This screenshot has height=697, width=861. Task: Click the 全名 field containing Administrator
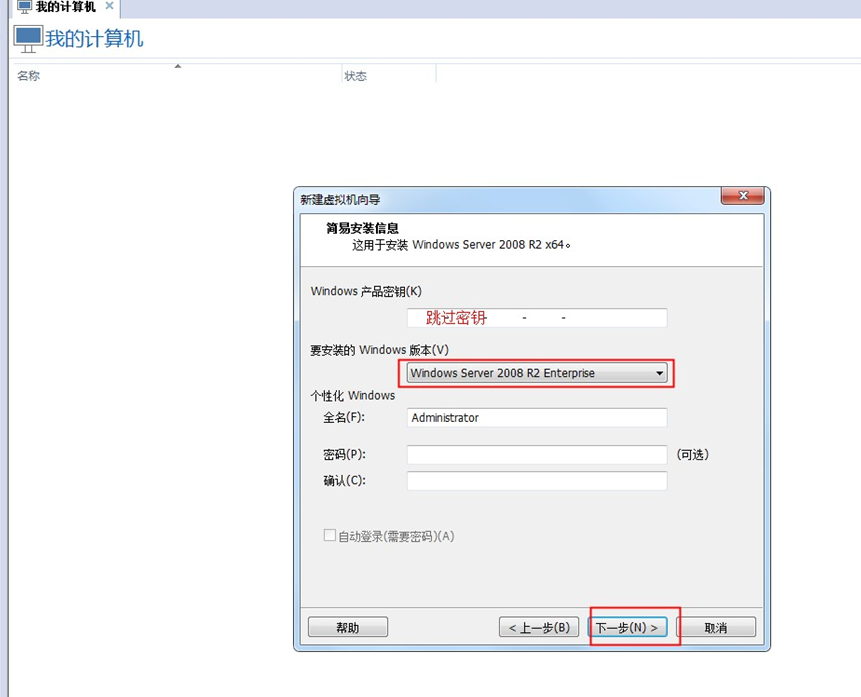tap(536, 417)
